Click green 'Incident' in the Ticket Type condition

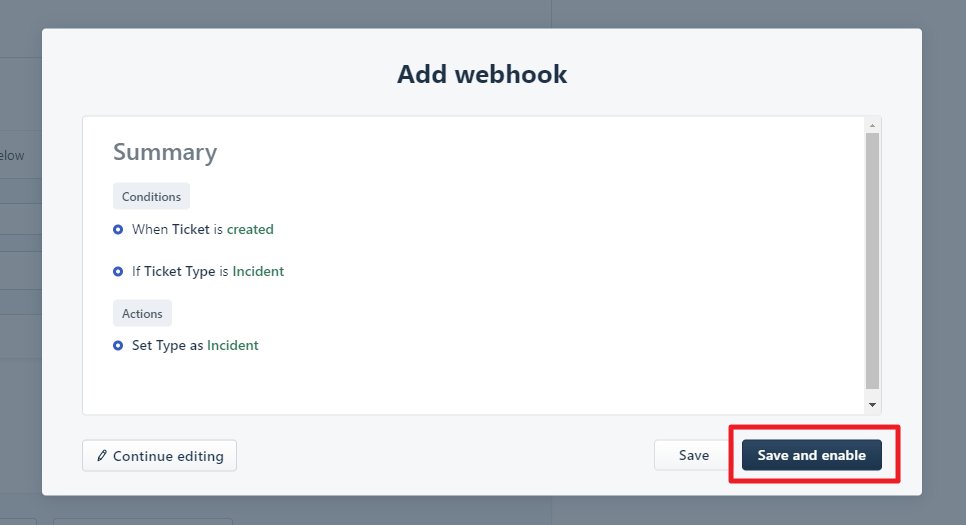click(x=258, y=272)
